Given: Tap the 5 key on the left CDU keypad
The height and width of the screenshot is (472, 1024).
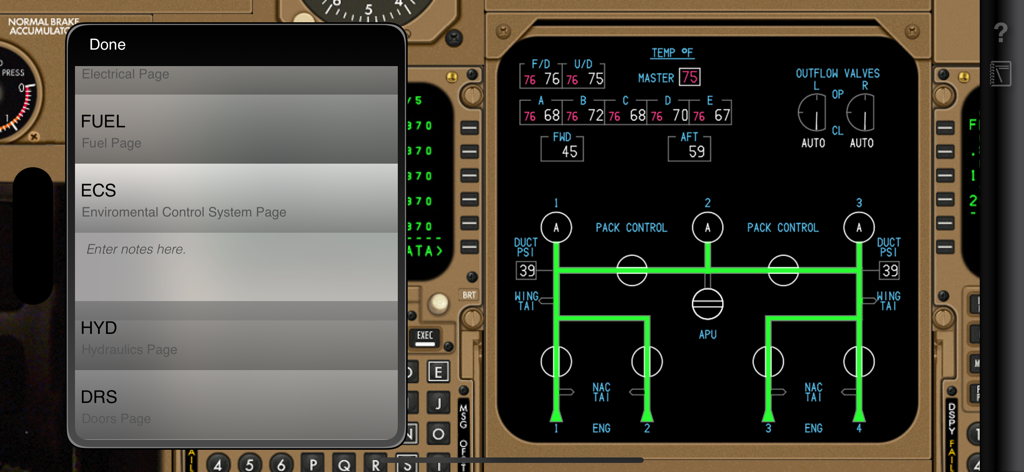Looking at the screenshot, I should [250, 464].
